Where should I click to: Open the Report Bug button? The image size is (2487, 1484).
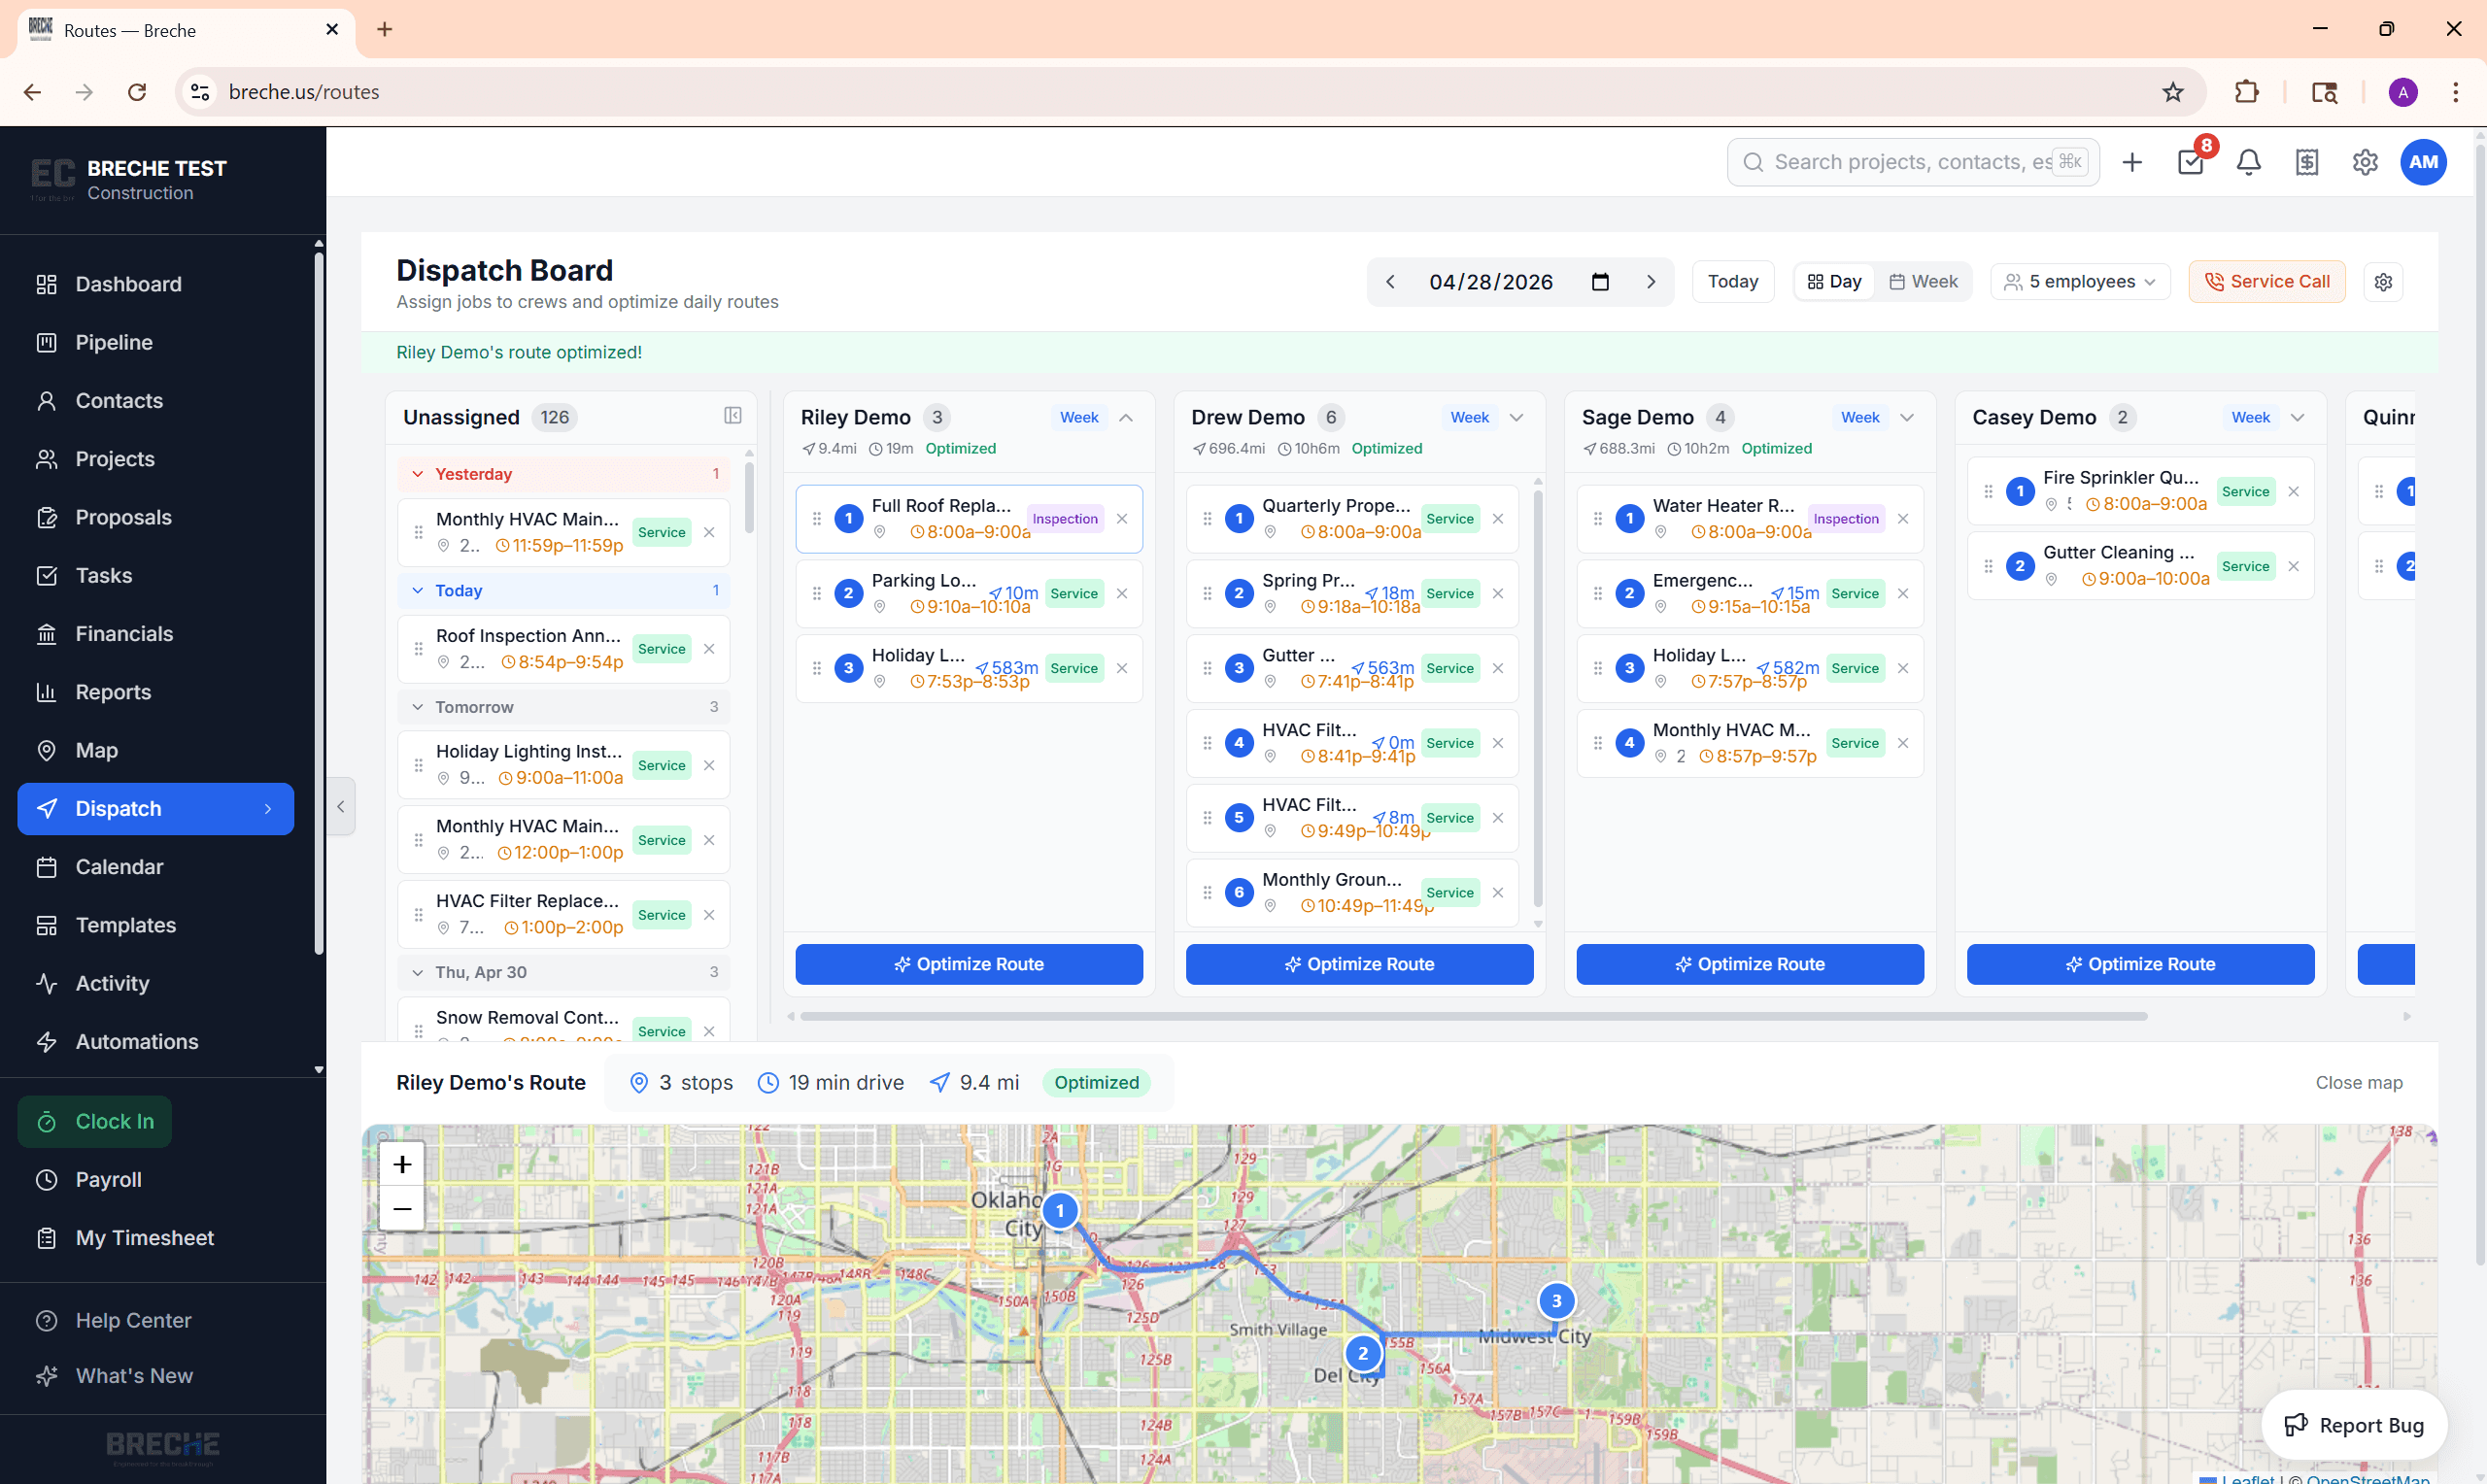[x=2354, y=1425]
